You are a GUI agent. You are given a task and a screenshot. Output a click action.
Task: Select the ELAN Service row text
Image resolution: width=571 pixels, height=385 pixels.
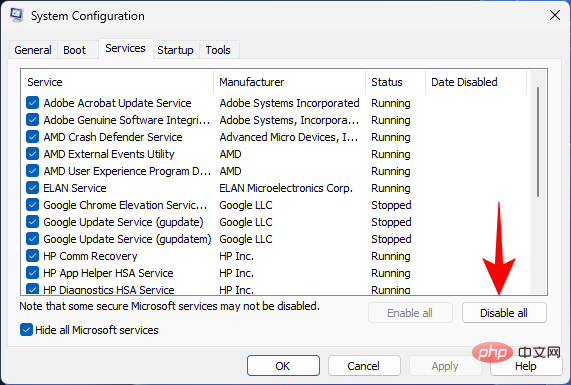coord(75,188)
